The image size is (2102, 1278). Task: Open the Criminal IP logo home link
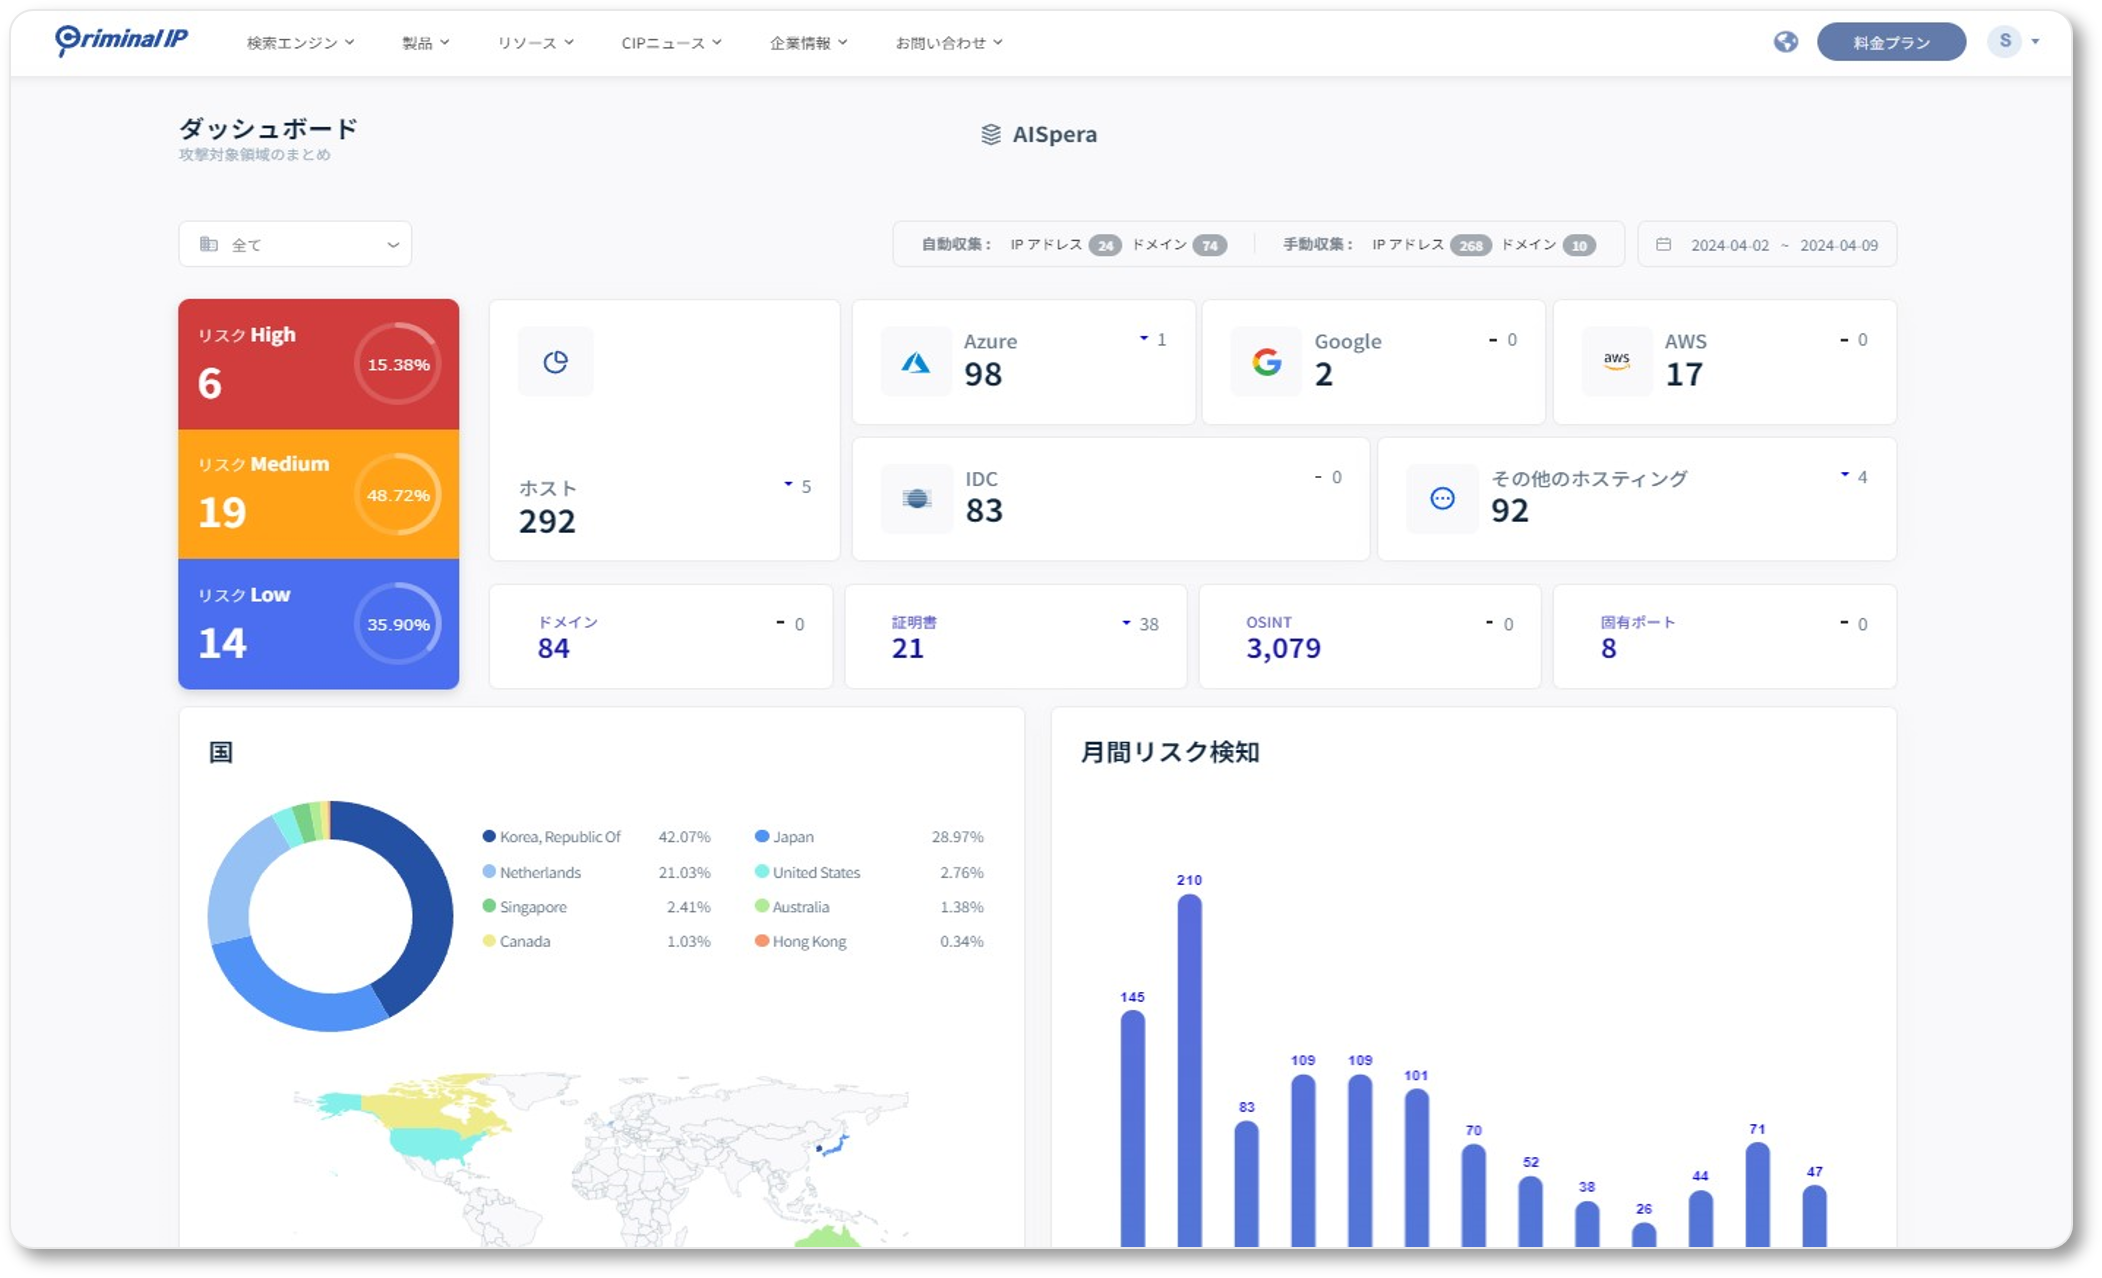pyautogui.click(x=121, y=40)
